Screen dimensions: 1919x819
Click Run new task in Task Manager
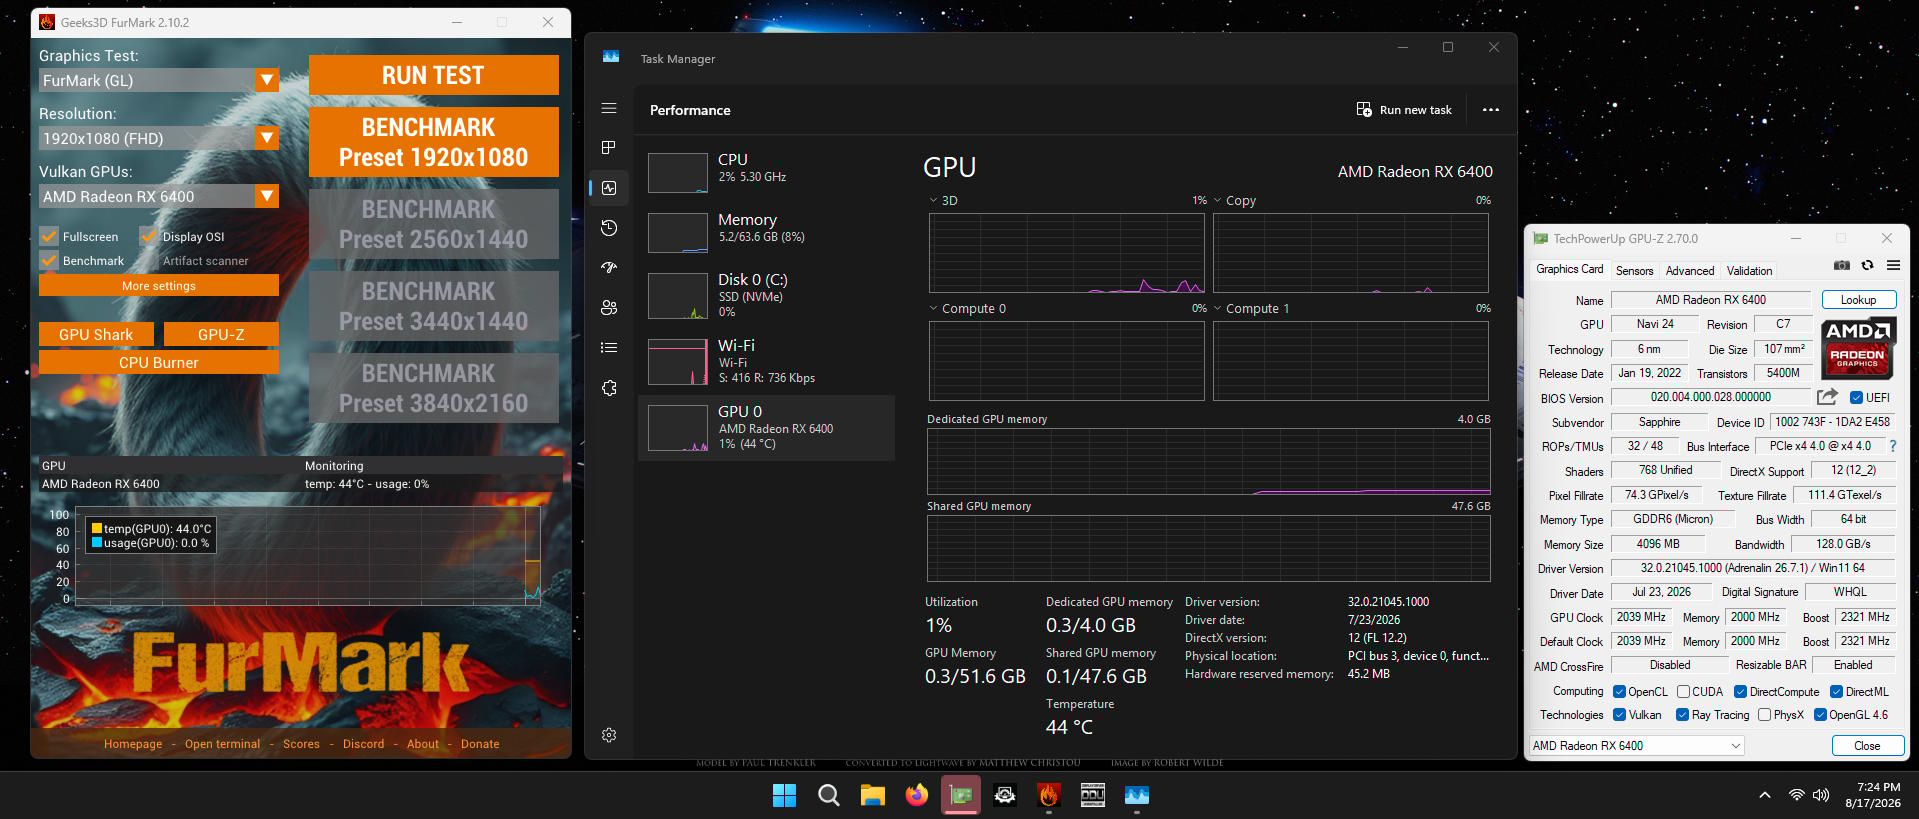[1403, 110]
